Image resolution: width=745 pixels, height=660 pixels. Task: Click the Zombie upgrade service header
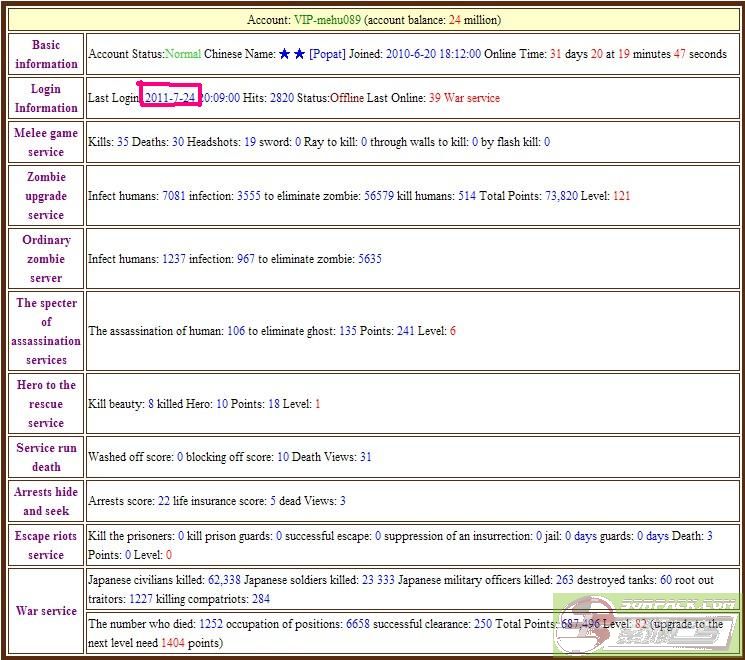point(46,196)
